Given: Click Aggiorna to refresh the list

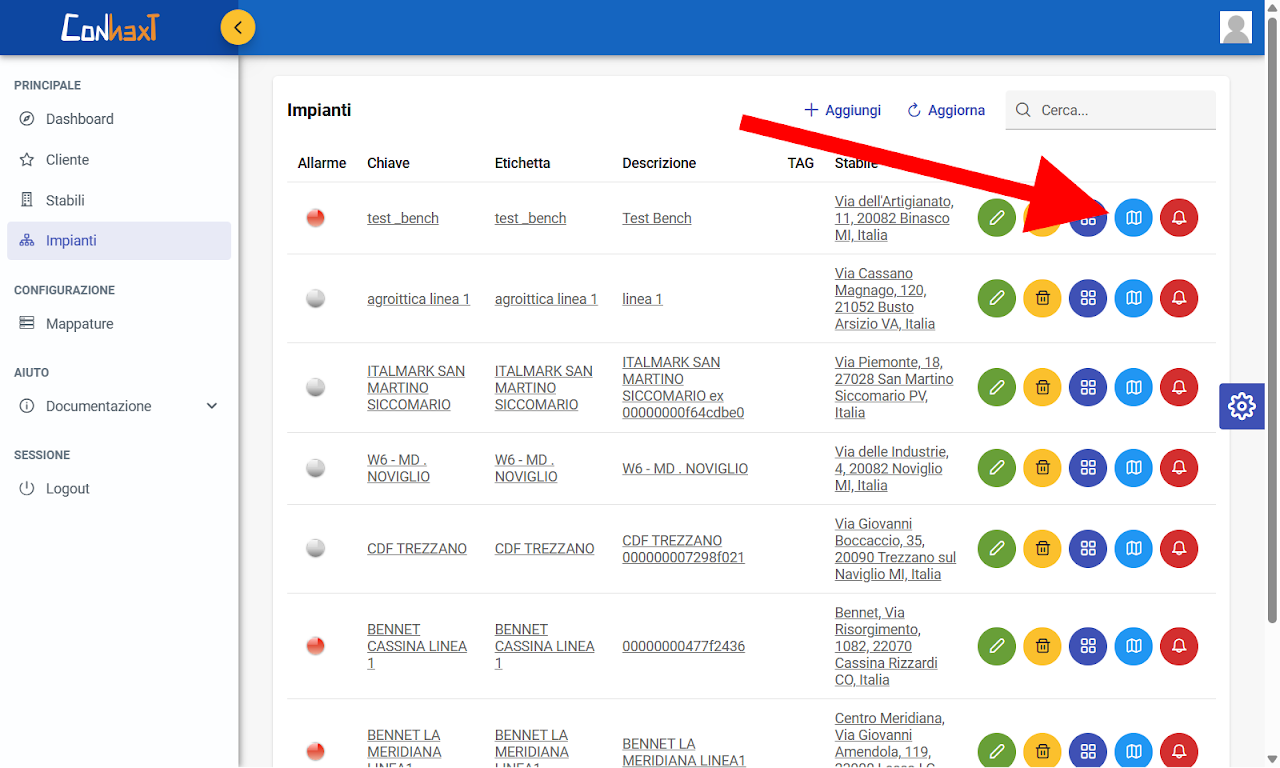Looking at the screenshot, I should [946, 110].
